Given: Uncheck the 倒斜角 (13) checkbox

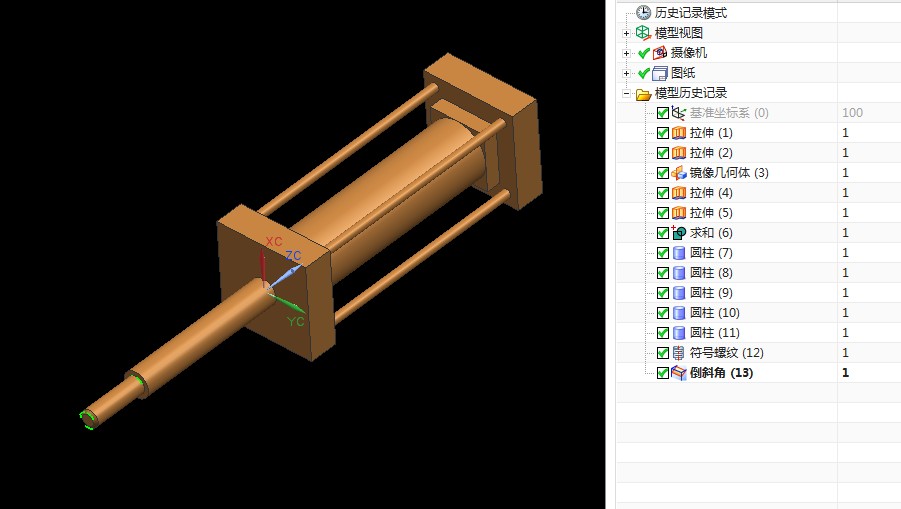Looking at the screenshot, I should click(663, 373).
